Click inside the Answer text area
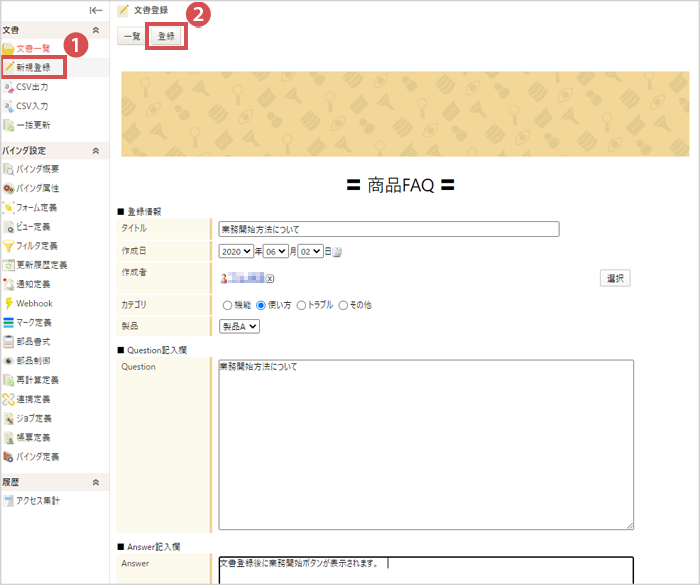Screen dimensions: 700x585 coord(426,570)
